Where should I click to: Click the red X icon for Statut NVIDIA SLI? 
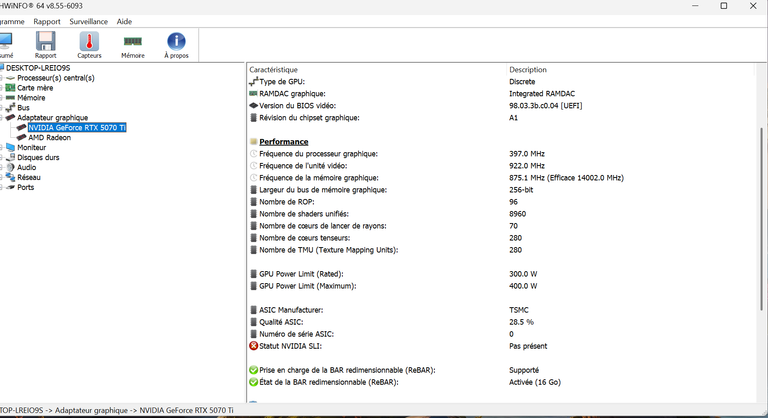coord(253,346)
